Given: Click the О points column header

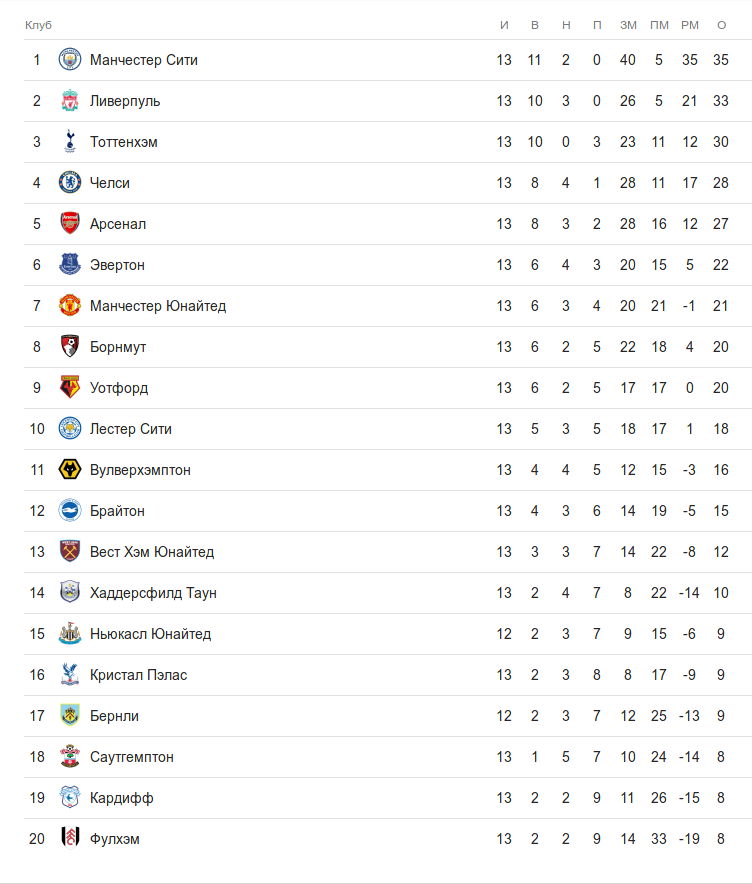Looking at the screenshot, I should pos(721,24).
